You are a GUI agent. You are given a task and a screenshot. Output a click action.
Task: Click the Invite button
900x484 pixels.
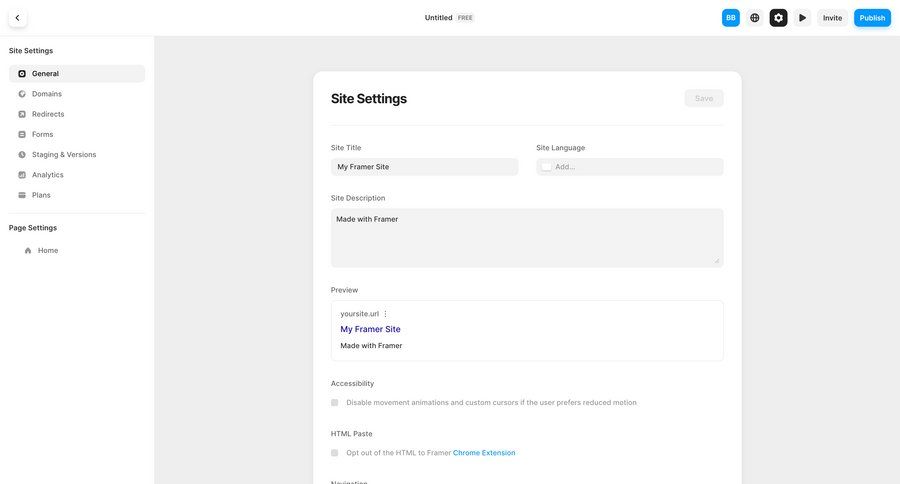832,18
